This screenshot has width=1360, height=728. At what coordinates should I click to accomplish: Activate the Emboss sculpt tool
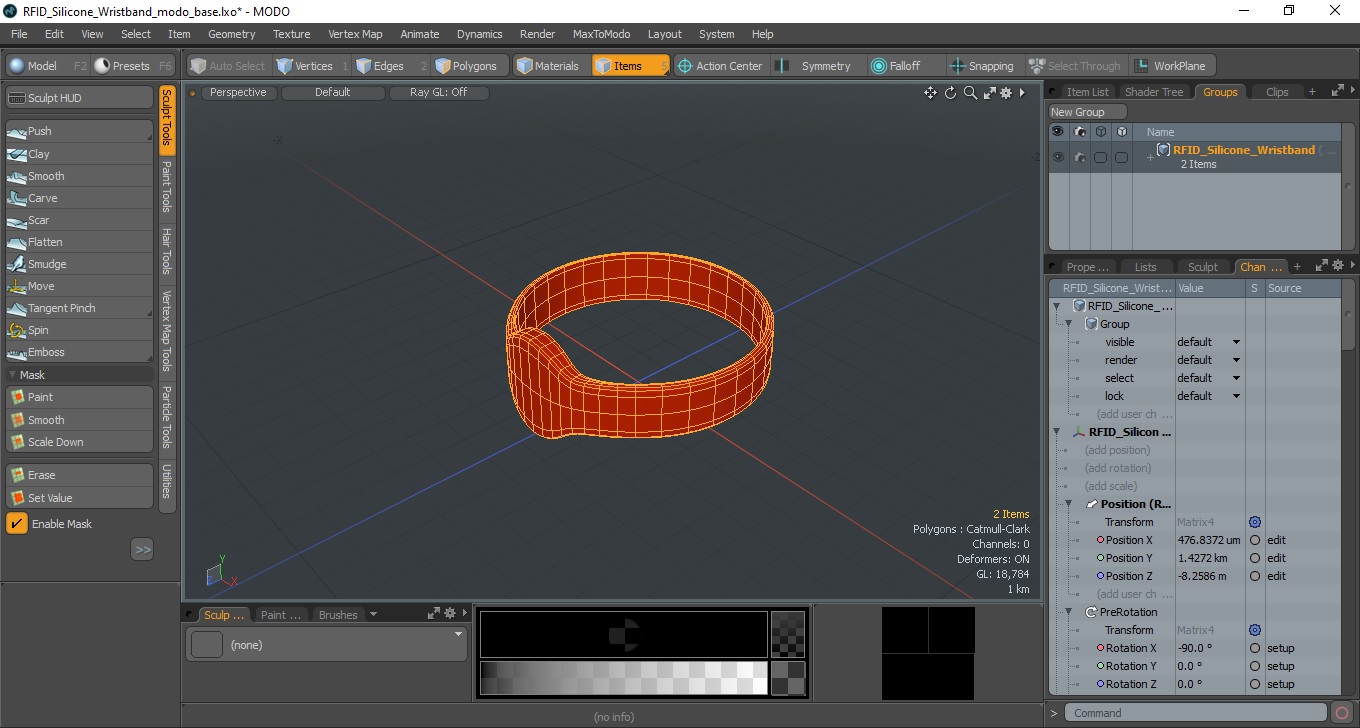pyautogui.click(x=79, y=352)
